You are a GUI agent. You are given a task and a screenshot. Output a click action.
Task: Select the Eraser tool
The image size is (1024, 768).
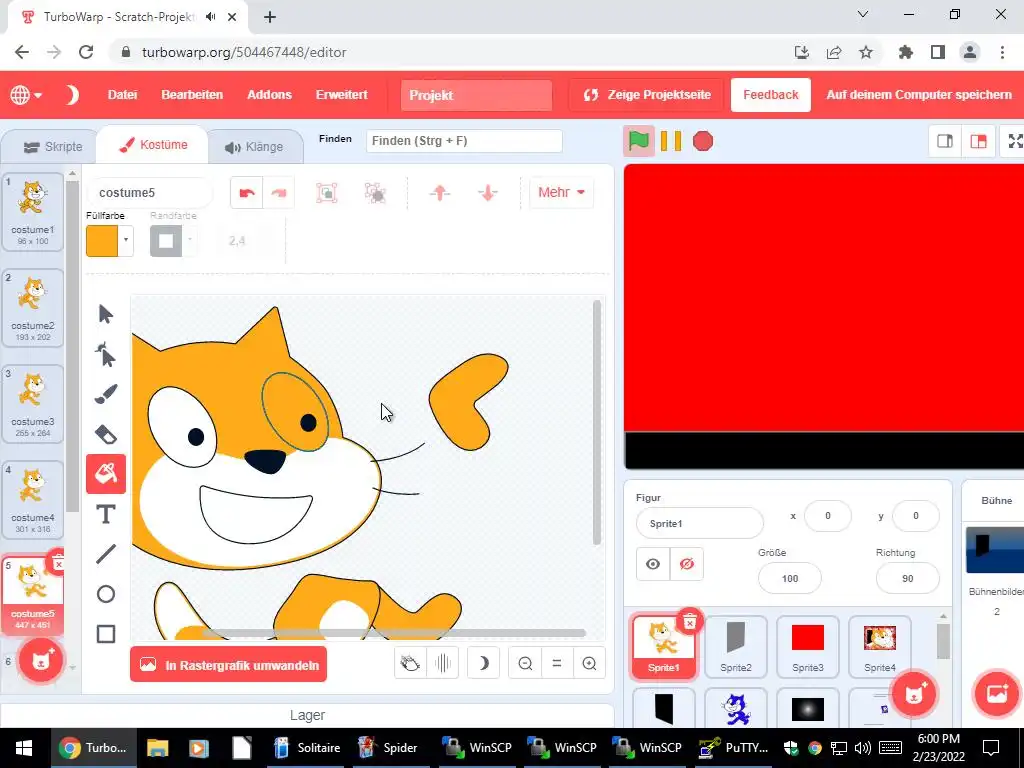tap(106, 434)
